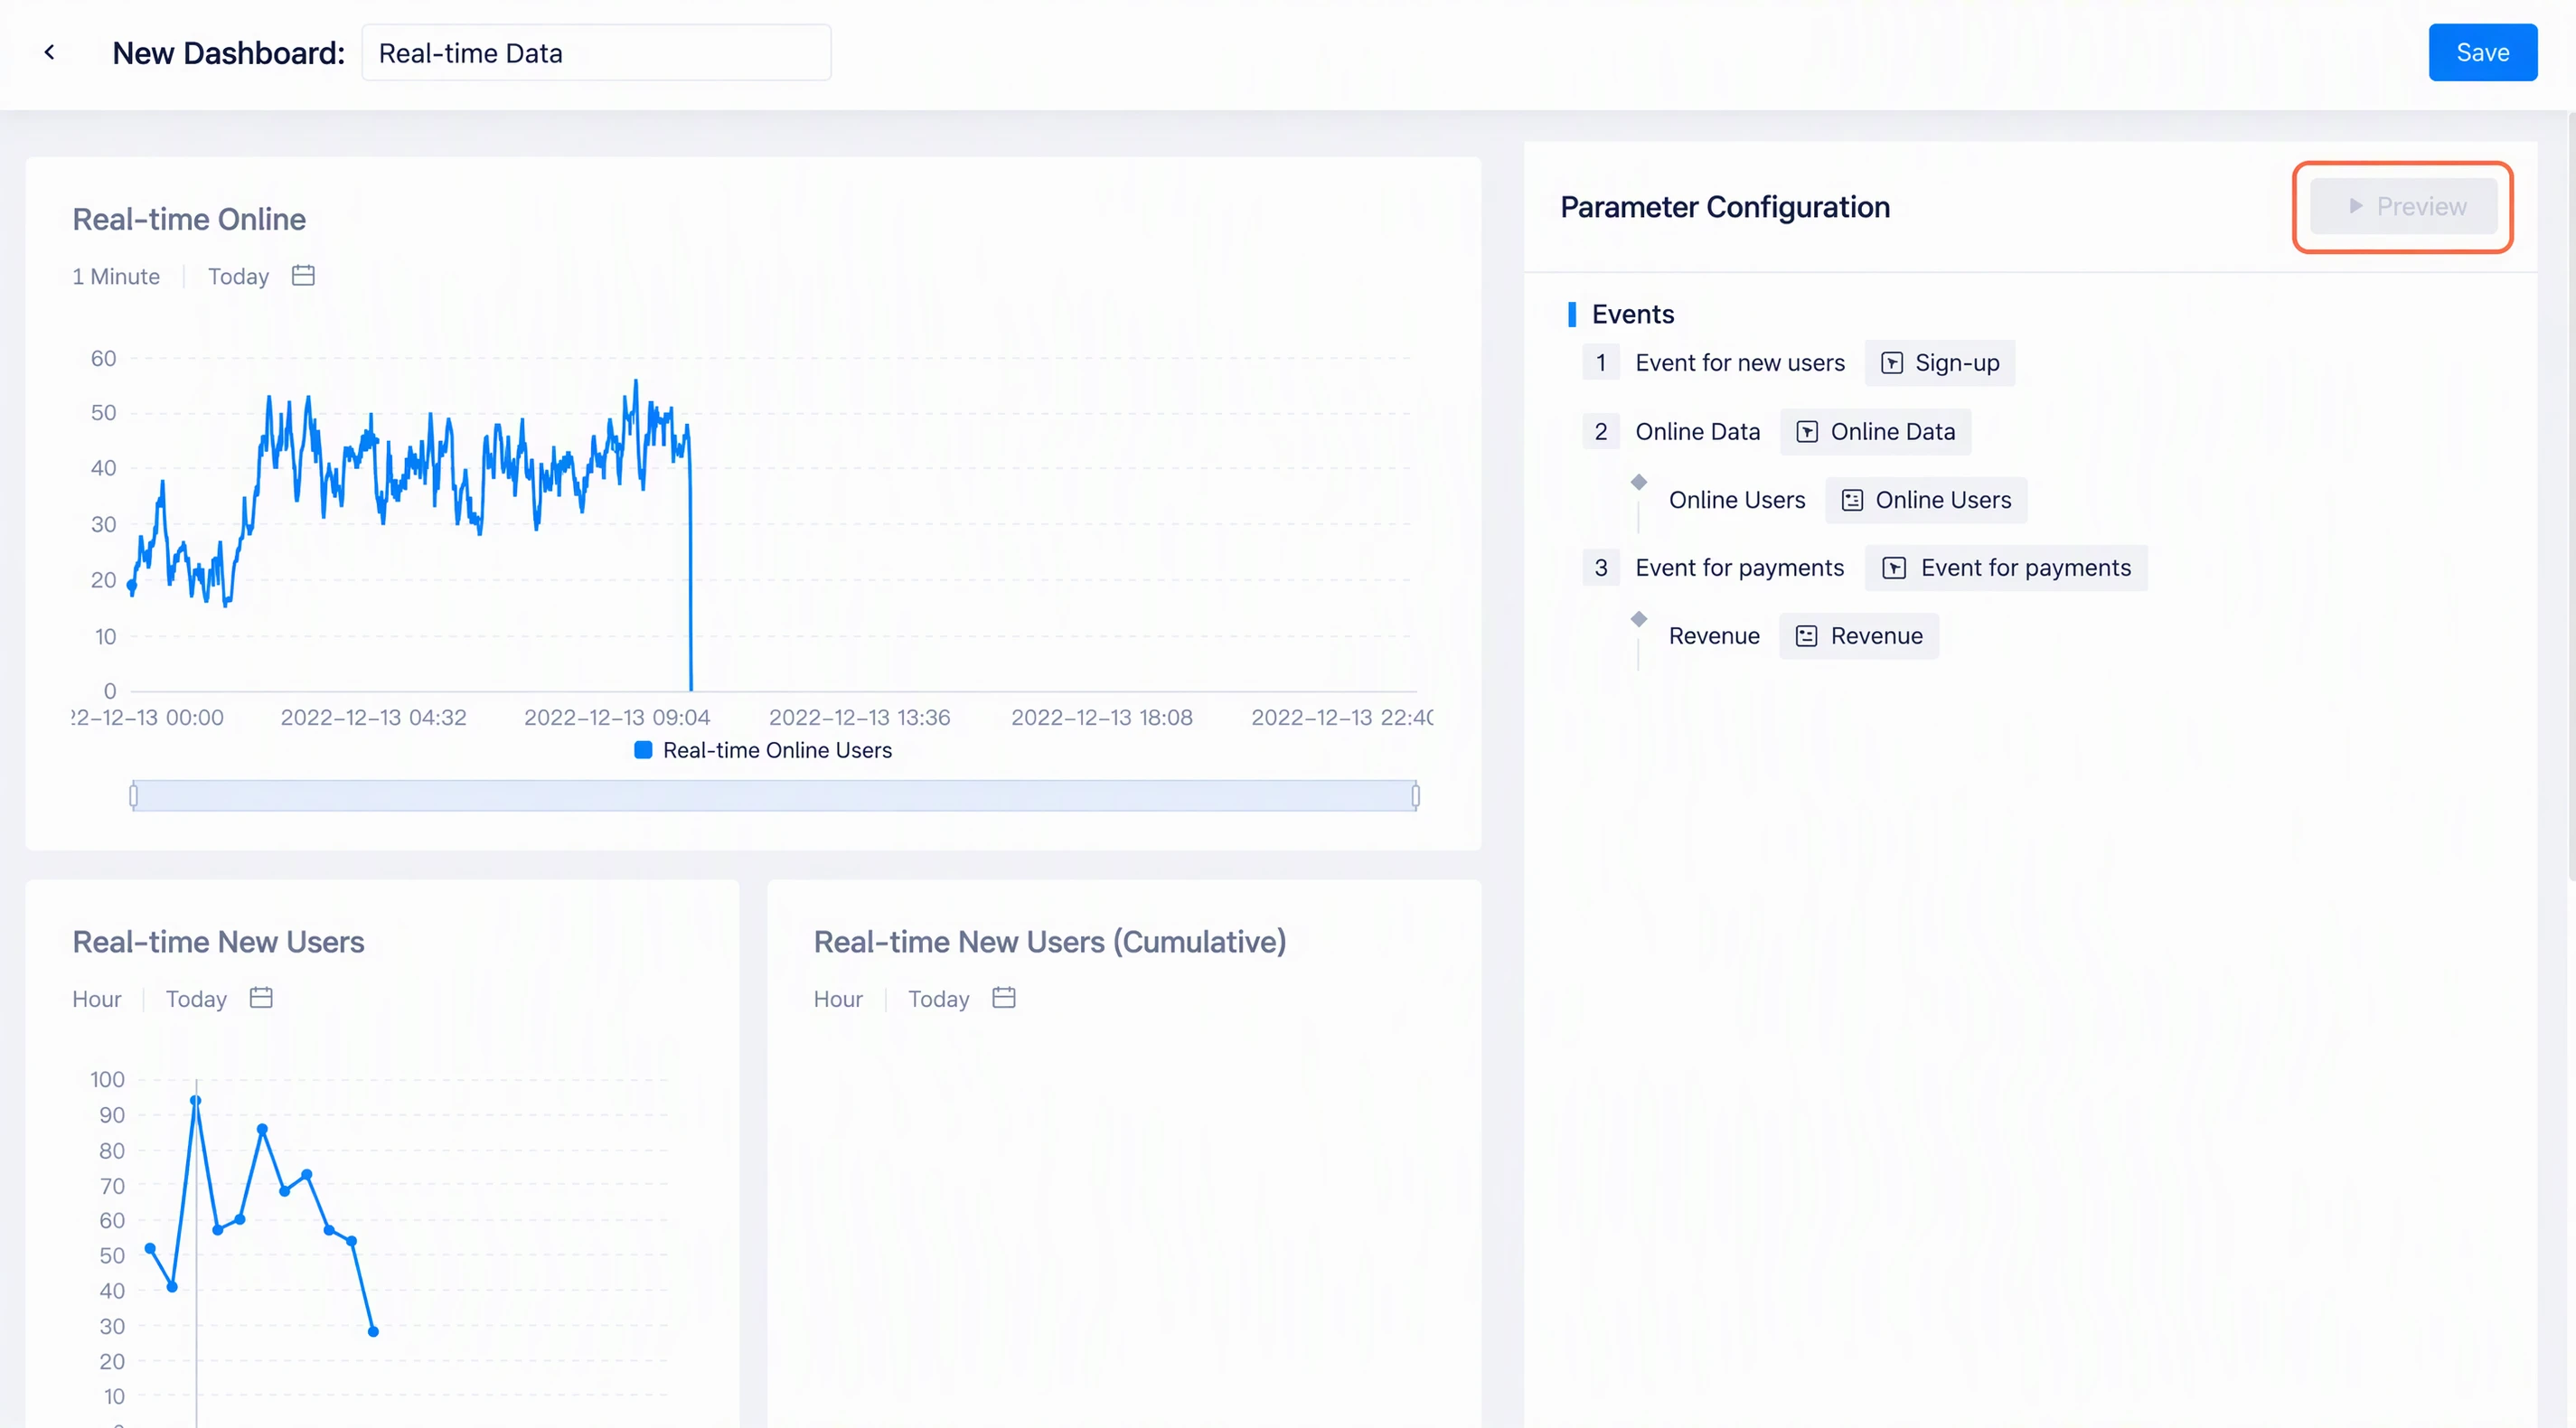Viewport: 2576px width, 1428px height.
Task: Click the 2022-12-13 09:04 axis label
Action: (x=617, y=717)
